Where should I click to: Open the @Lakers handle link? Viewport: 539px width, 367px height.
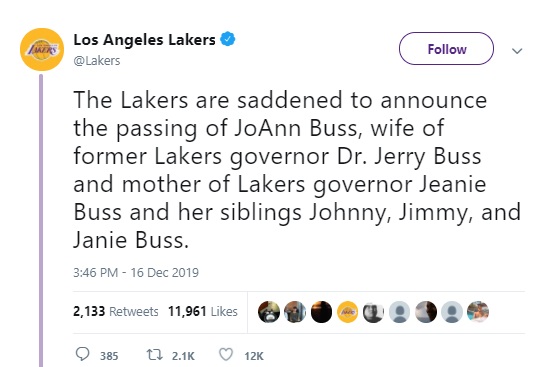point(97,61)
